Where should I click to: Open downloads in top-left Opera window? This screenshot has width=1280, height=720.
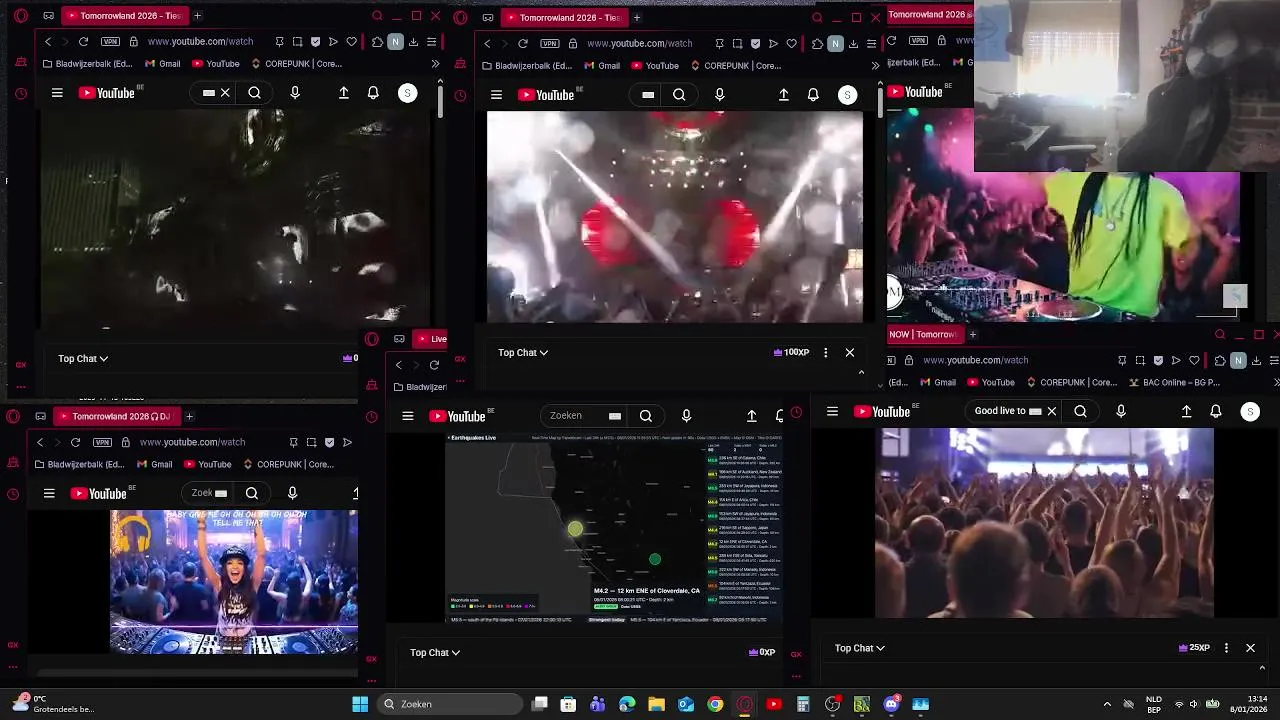413,42
